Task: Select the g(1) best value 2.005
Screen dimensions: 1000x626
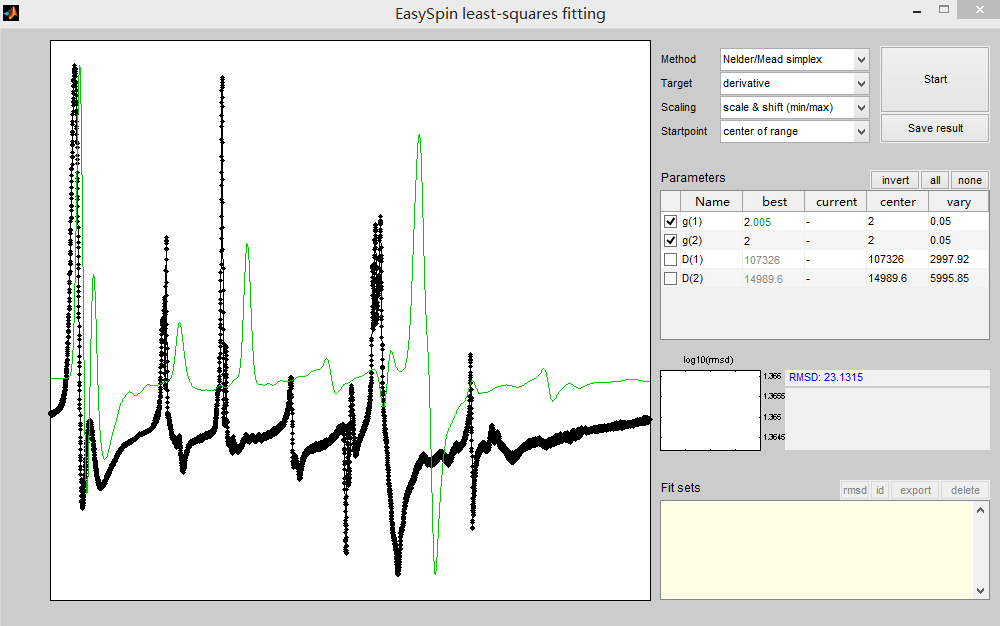Action: (x=774, y=222)
